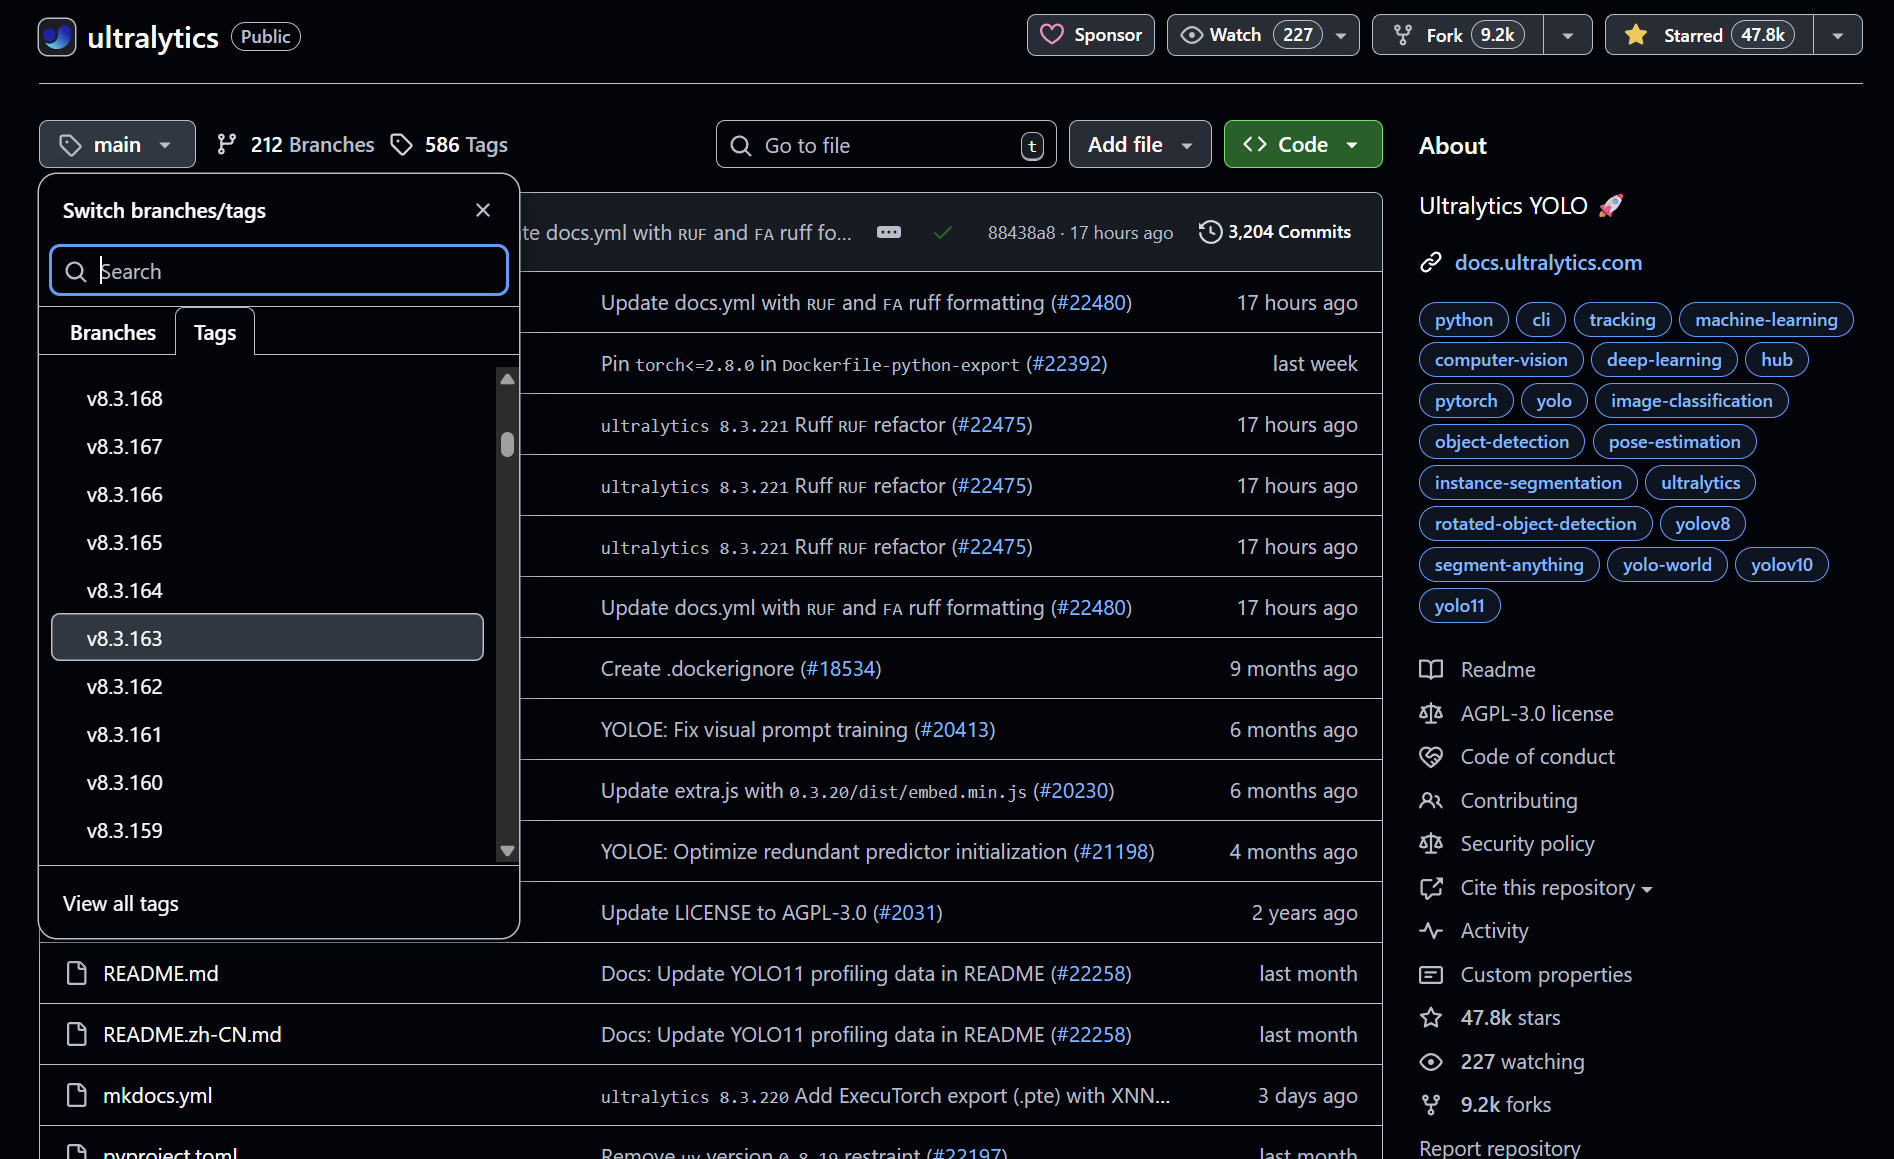Open pull request #18534 link
The image size is (1894, 1159).
point(841,669)
